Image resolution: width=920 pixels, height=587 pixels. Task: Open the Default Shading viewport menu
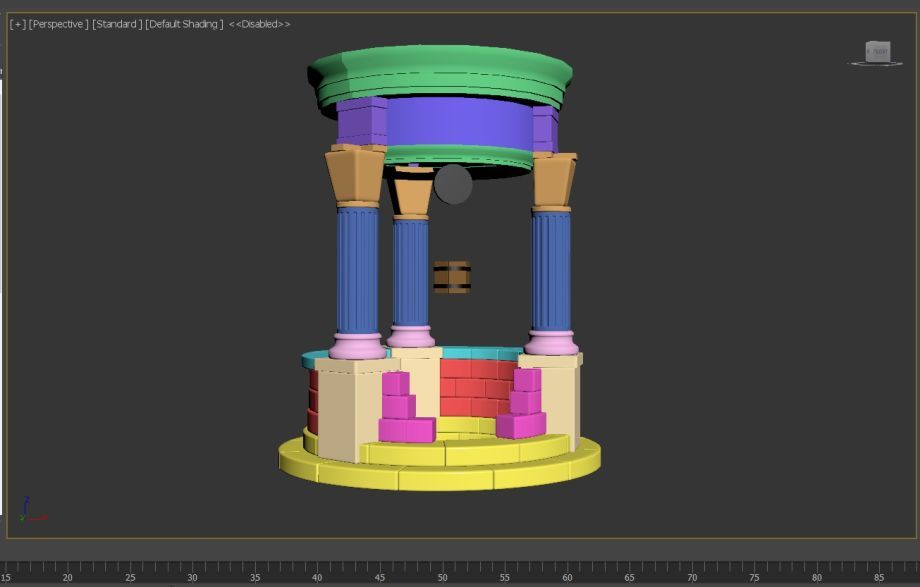coord(184,24)
